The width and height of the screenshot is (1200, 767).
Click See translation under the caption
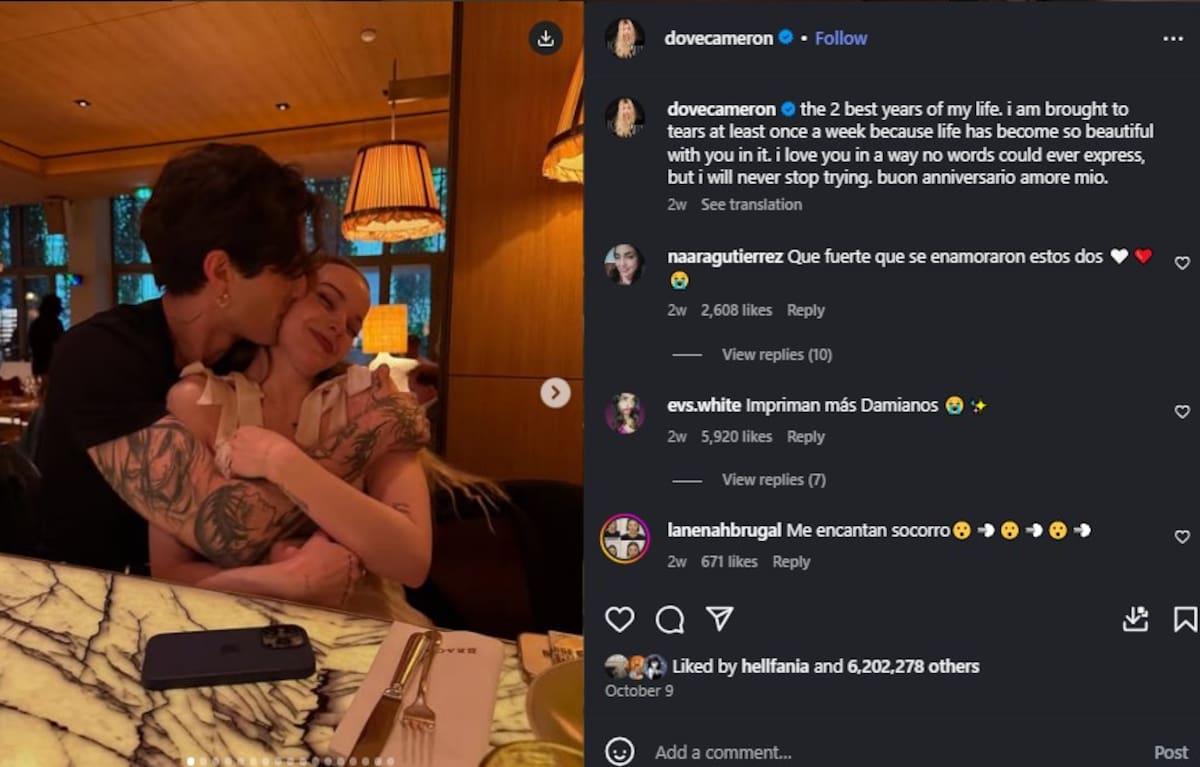(752, 204)
